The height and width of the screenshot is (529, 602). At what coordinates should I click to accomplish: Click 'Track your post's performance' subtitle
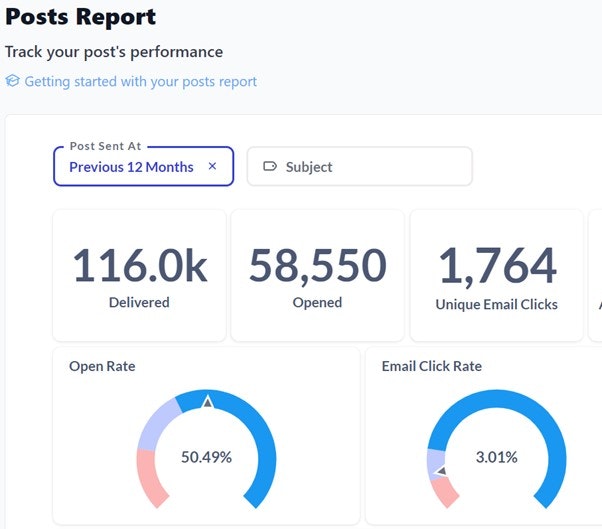pos(114,52)
